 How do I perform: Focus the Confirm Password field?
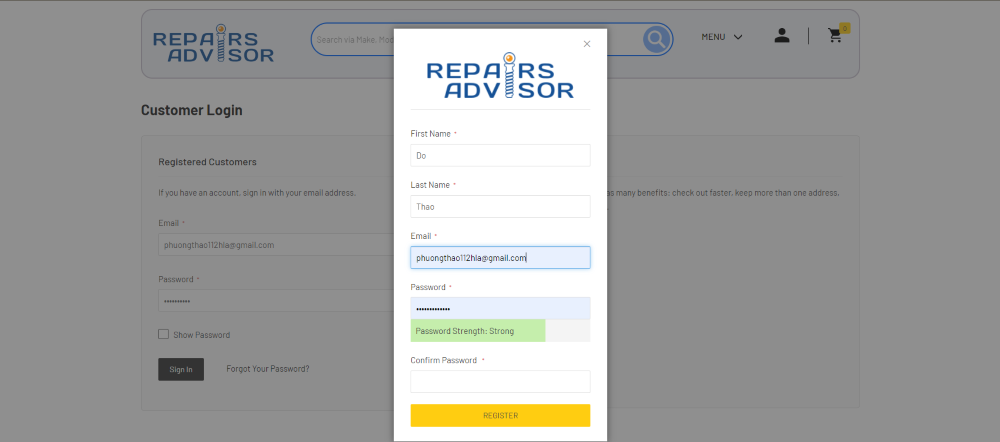(500, 381)
